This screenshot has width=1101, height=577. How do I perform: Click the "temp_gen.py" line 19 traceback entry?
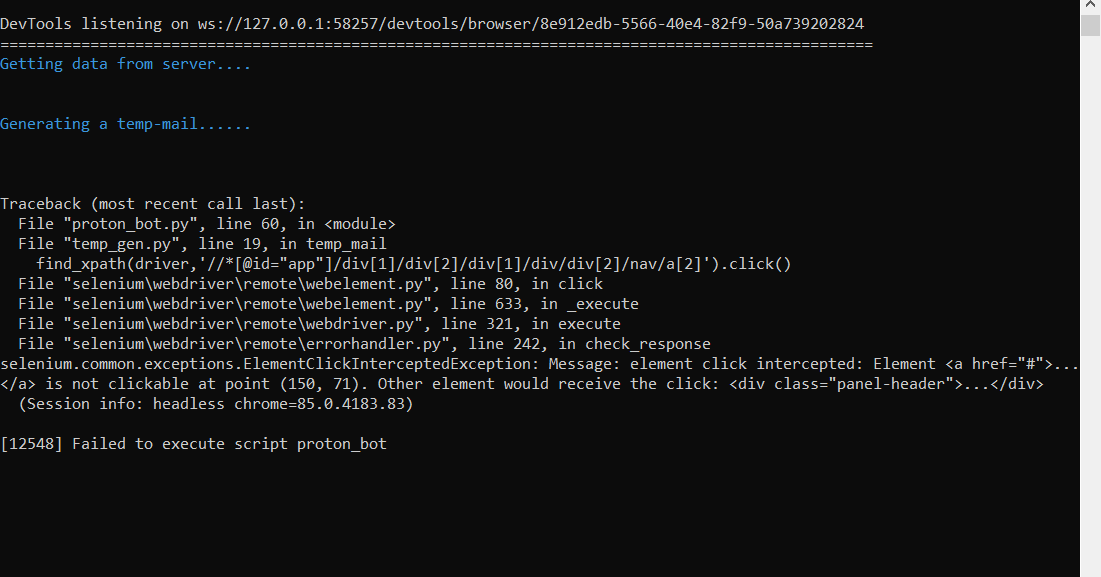click(x=202, y=244)
